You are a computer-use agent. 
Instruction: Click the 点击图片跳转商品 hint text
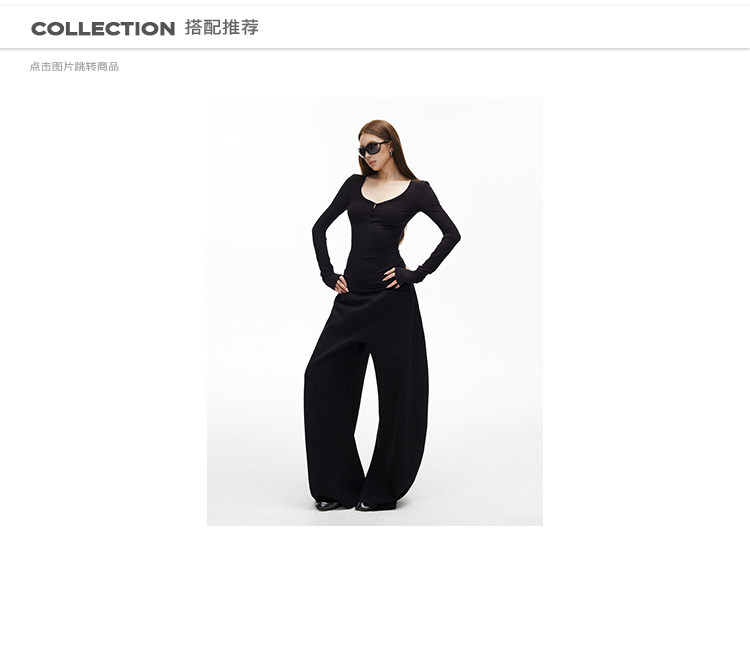coord(74,66)
